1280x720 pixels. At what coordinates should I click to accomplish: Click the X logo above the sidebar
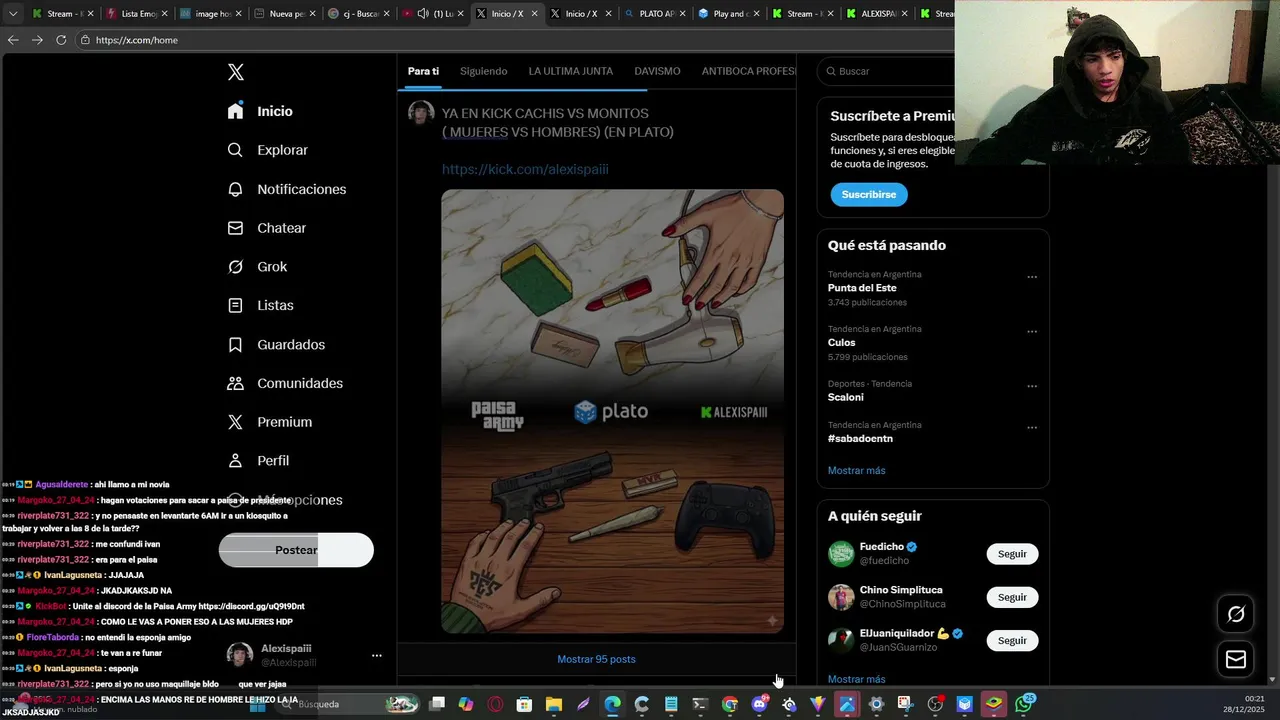pos(235,72)
